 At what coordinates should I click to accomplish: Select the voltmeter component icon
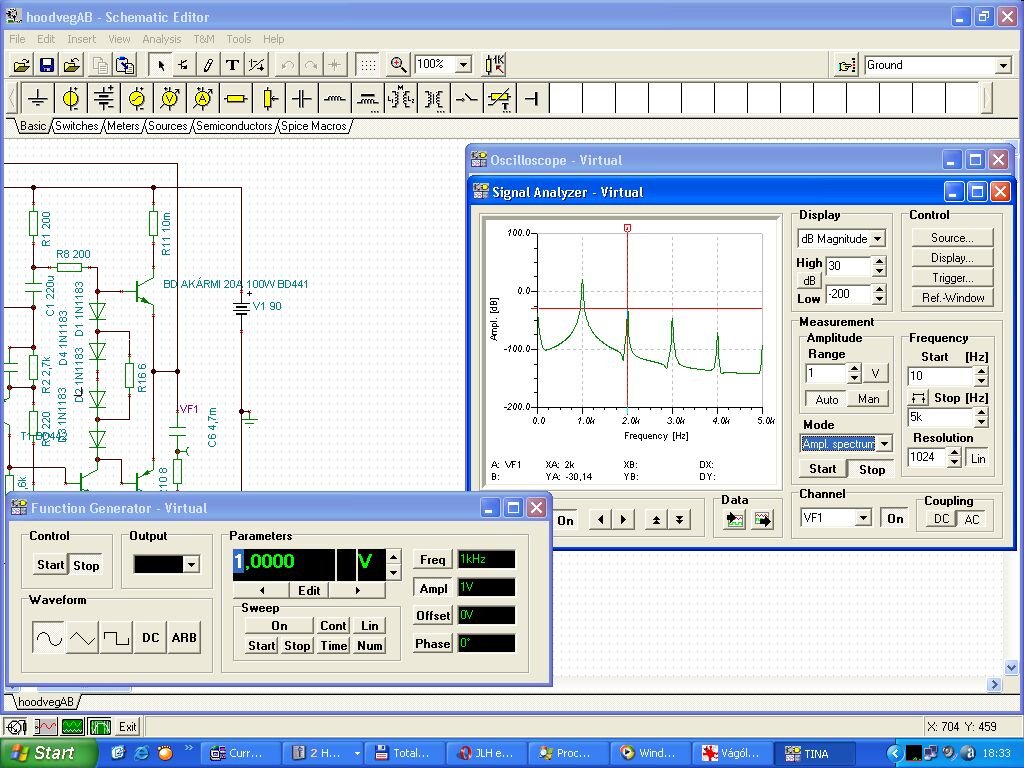(x=170, y=98)
